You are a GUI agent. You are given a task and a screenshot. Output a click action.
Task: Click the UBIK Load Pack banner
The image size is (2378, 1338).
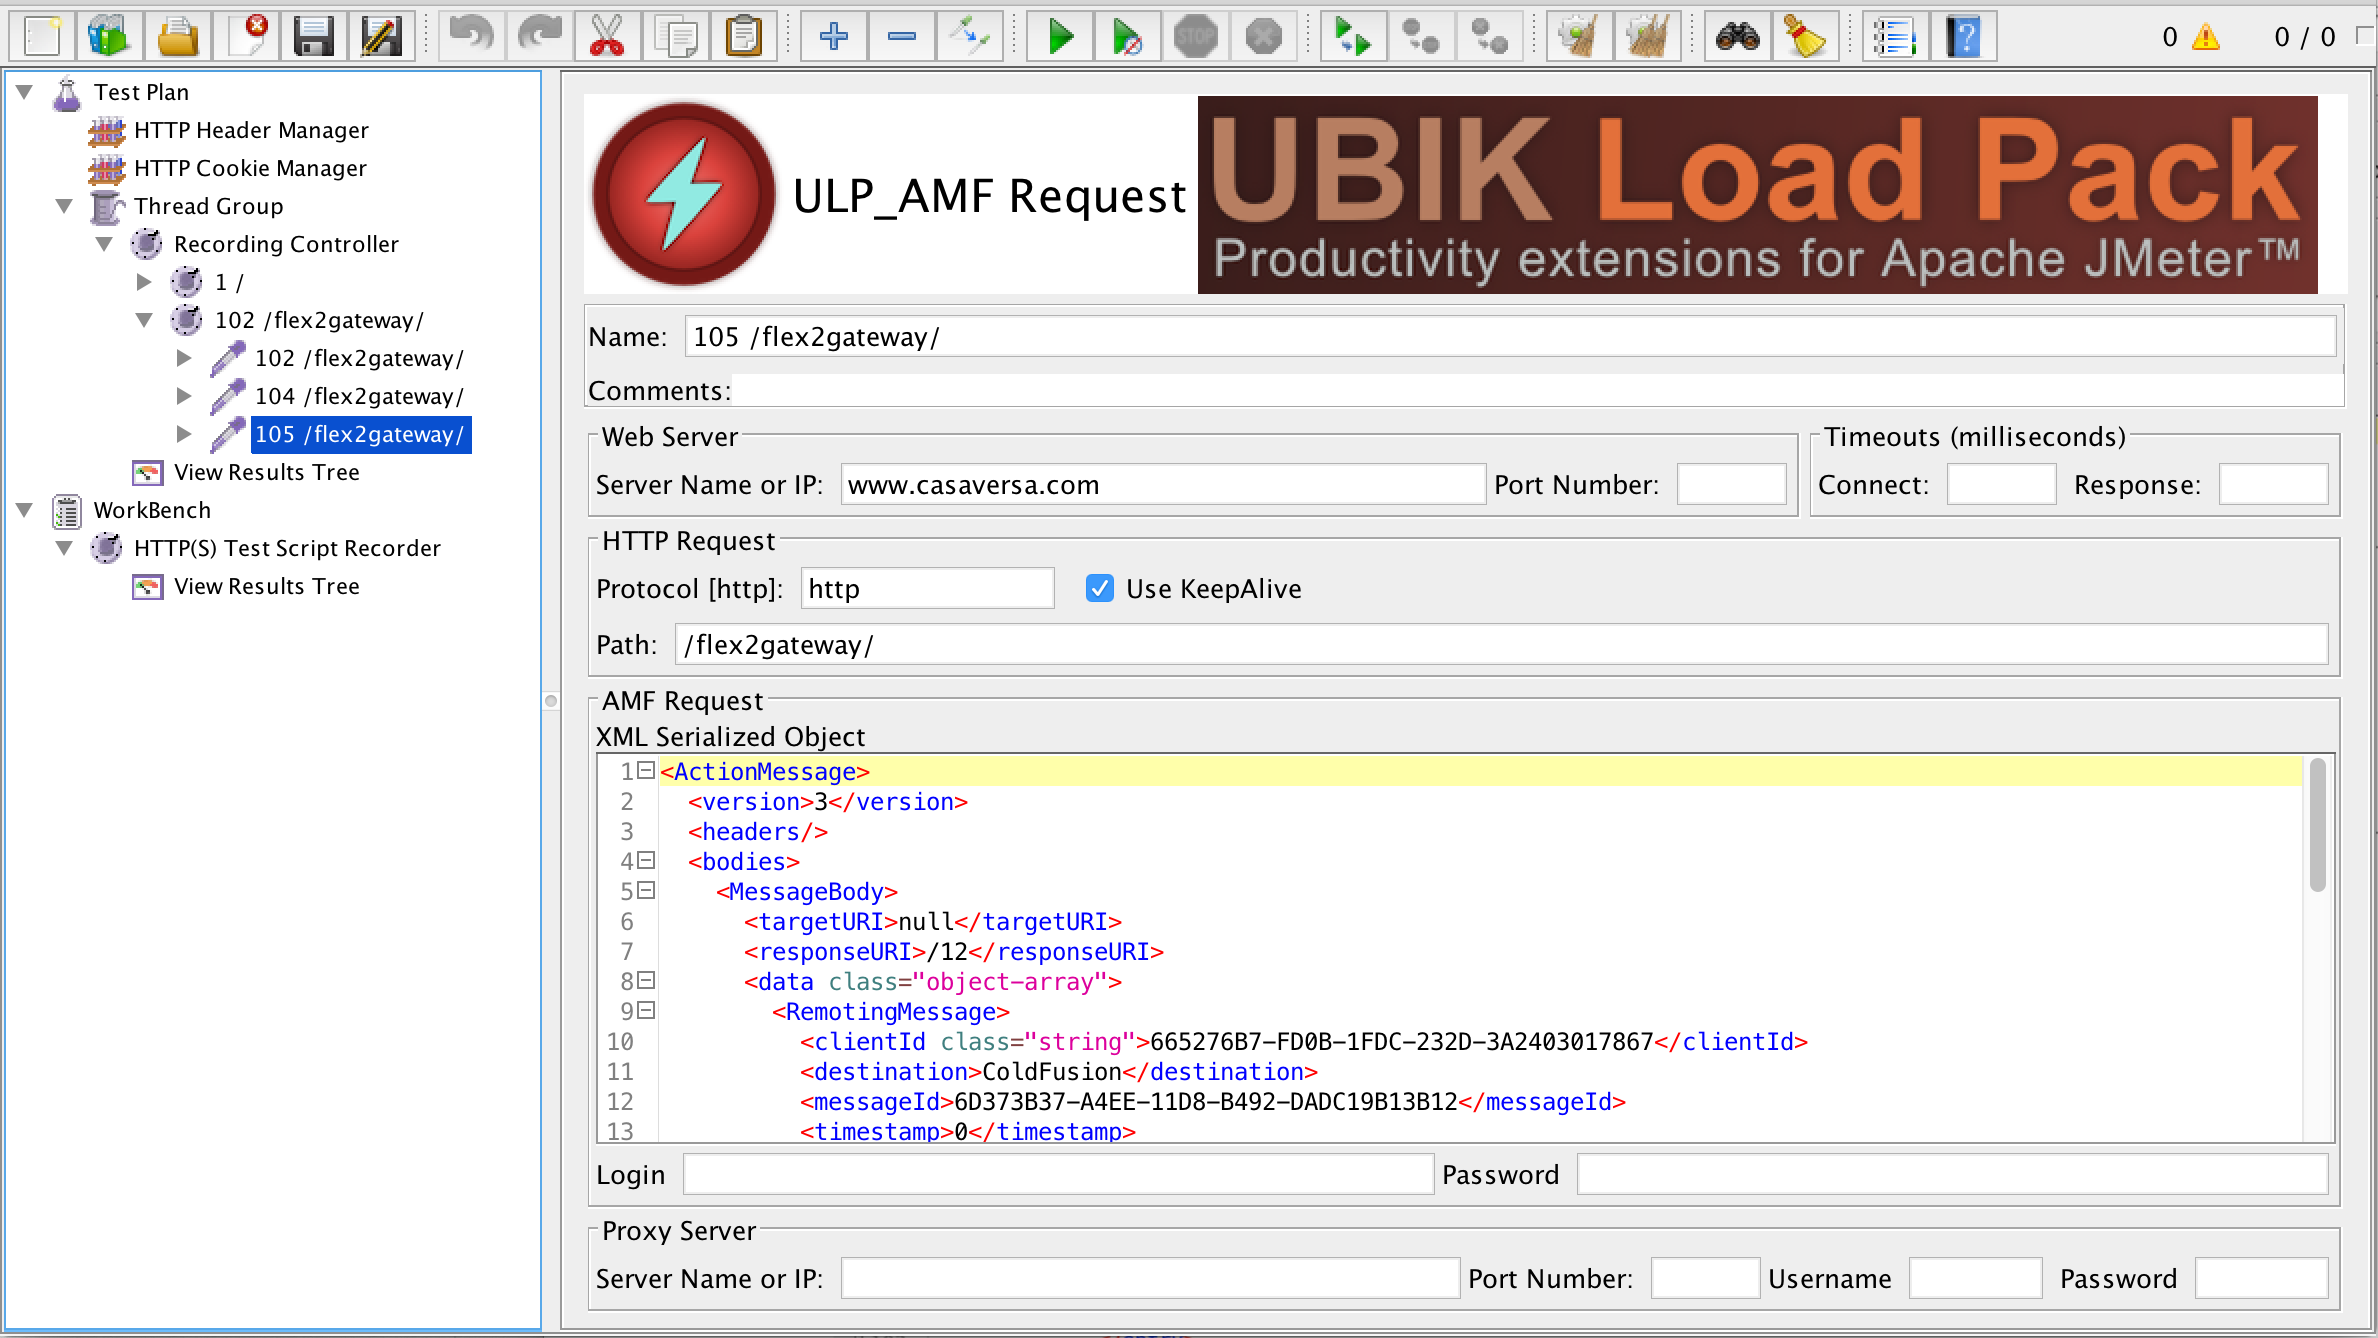(1758, 195)
